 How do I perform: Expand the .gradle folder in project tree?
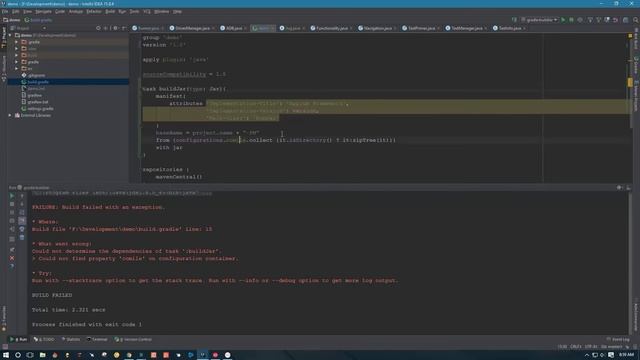pyautogui.click(x=17, y=42)
